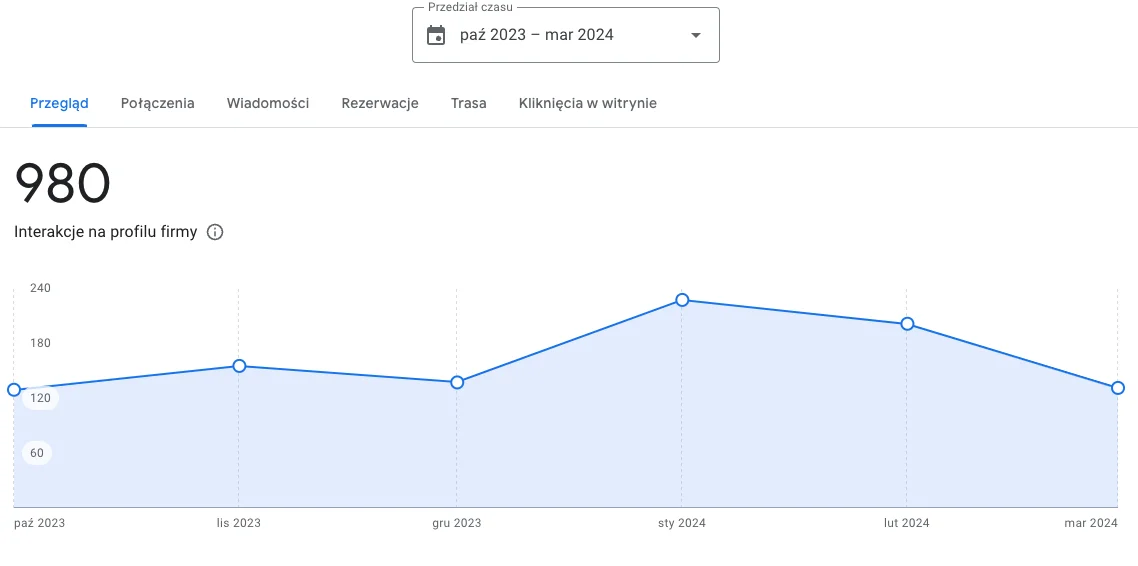
Task: Click the gru 2023 x-axis month label
Action: point(456,523)
